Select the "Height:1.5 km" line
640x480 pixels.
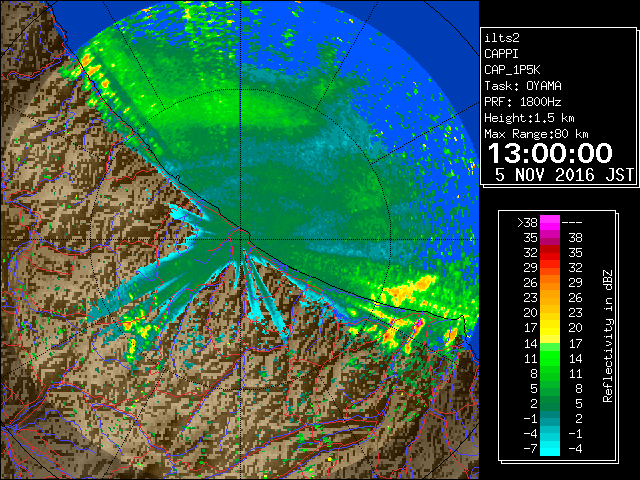click(529, 118)
